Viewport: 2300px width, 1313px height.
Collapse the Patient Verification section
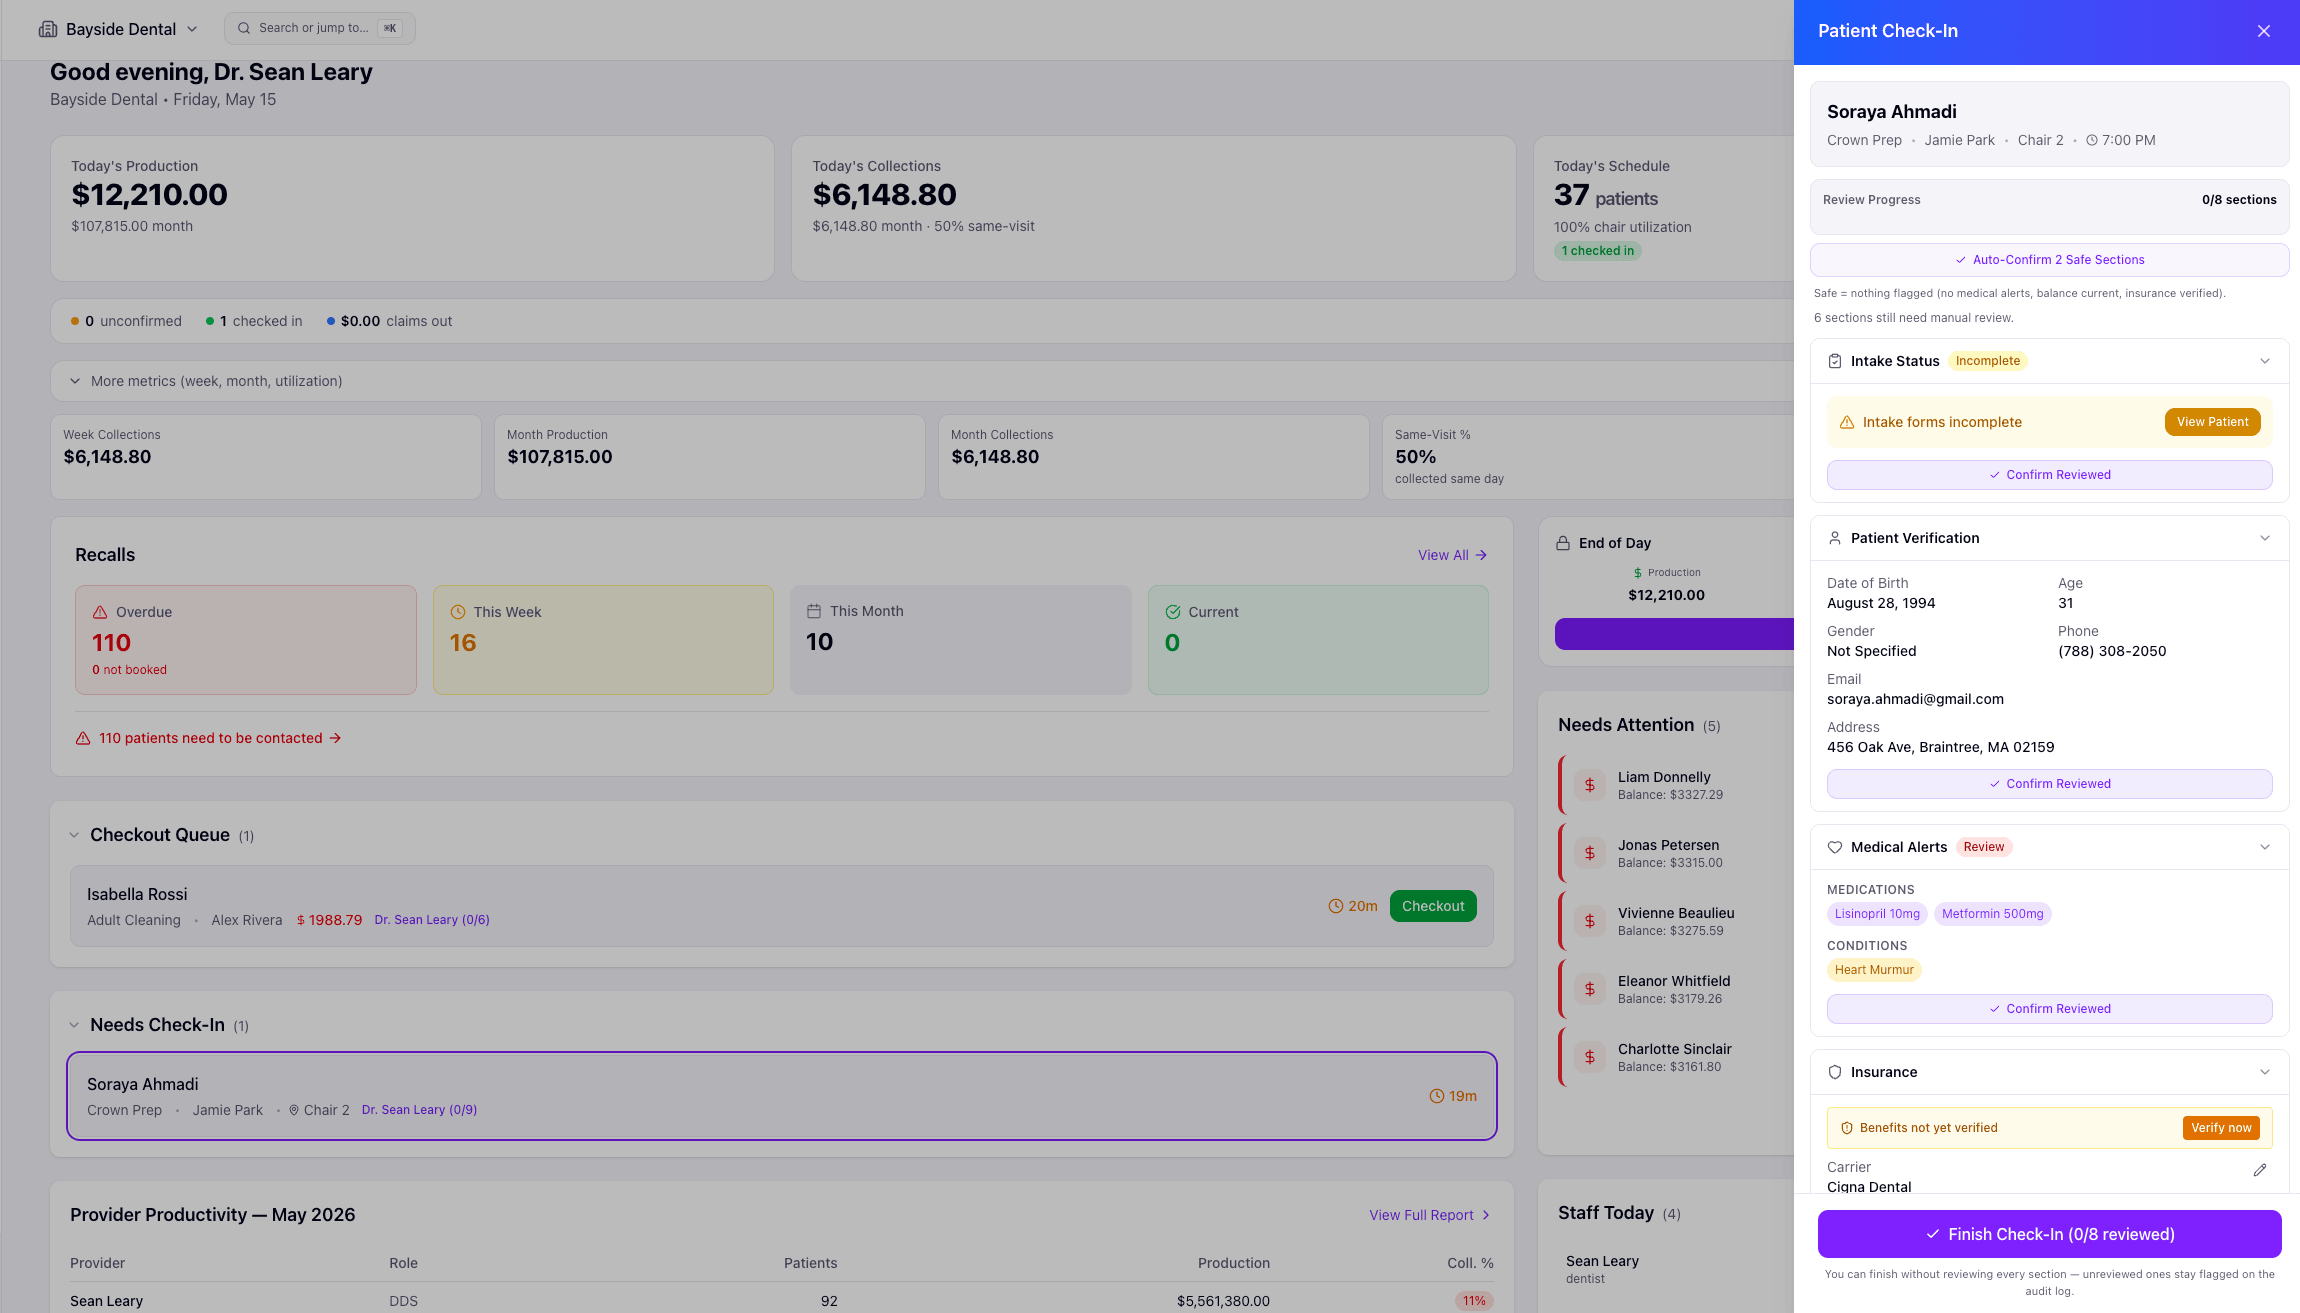point(2265,538)
